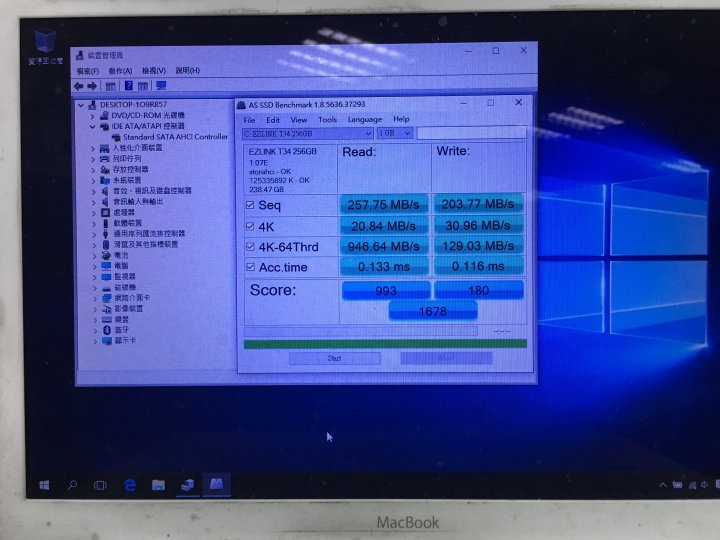Viewport: 720px width, 540px height.
Task: Uncheck the 4K-64Thrd test checkbox
Action: point(250,247)
